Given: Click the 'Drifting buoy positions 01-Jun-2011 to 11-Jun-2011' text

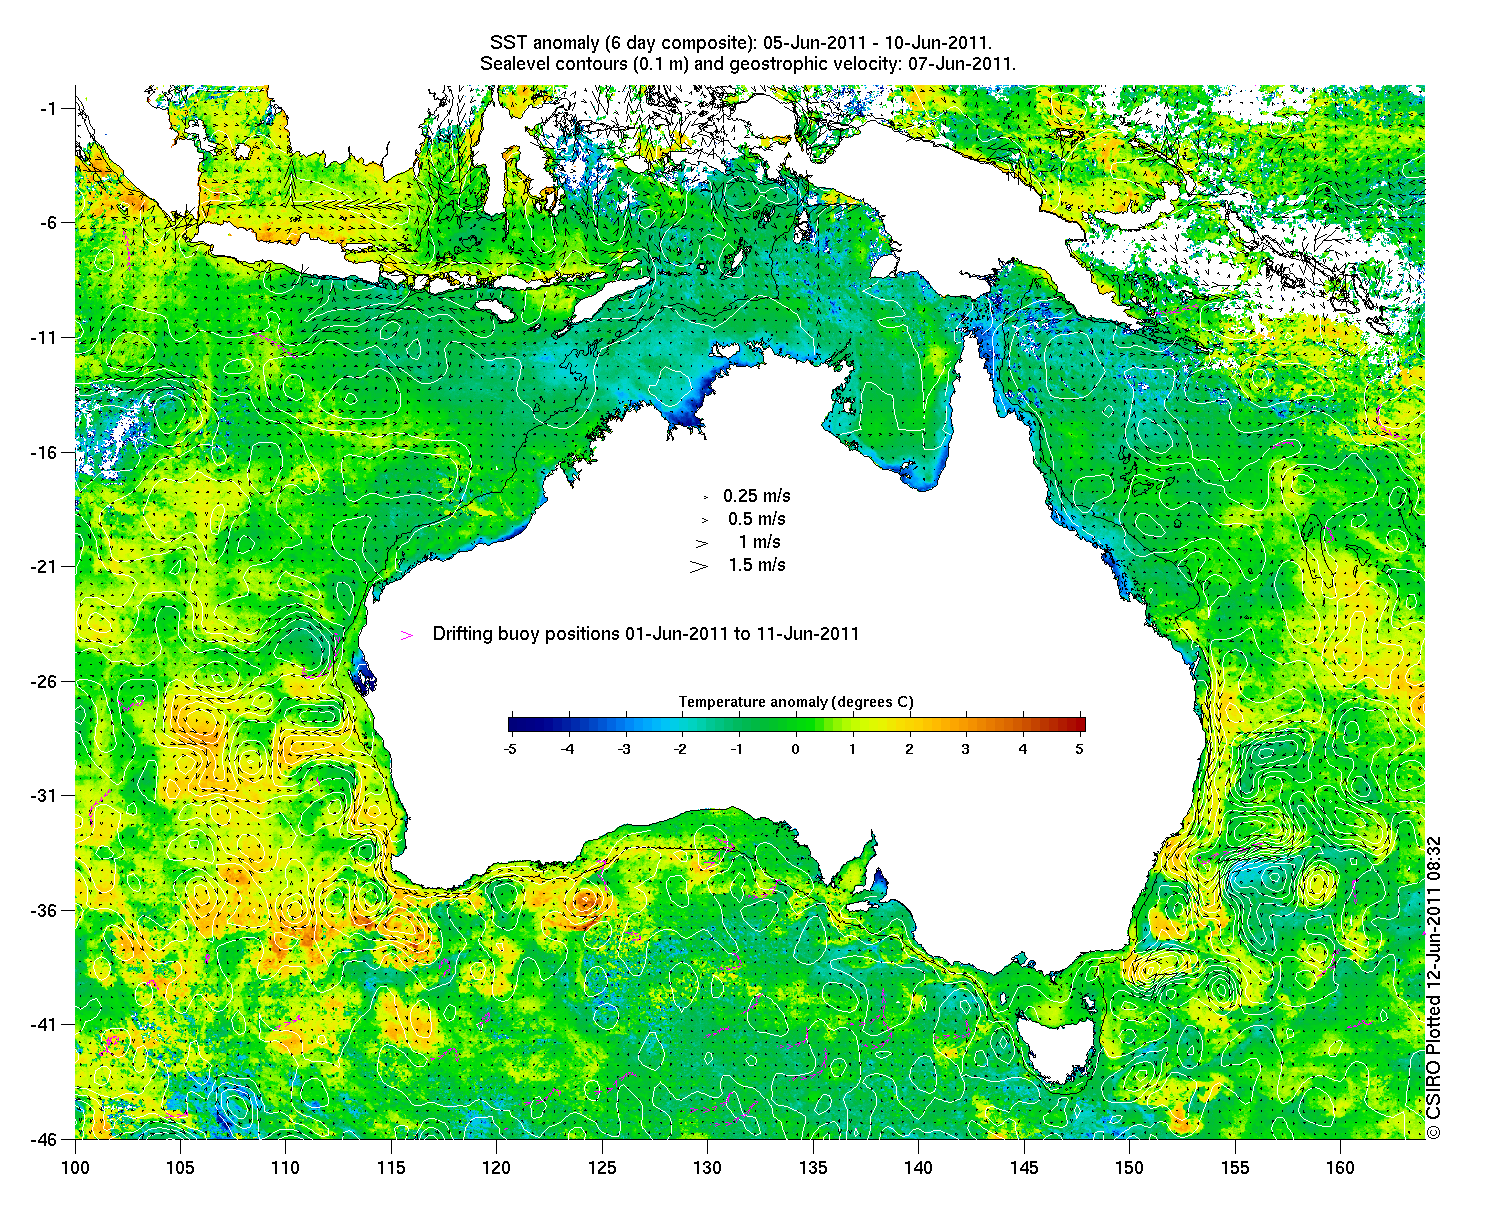Looking at the screenshot, I should pos(646,634).
